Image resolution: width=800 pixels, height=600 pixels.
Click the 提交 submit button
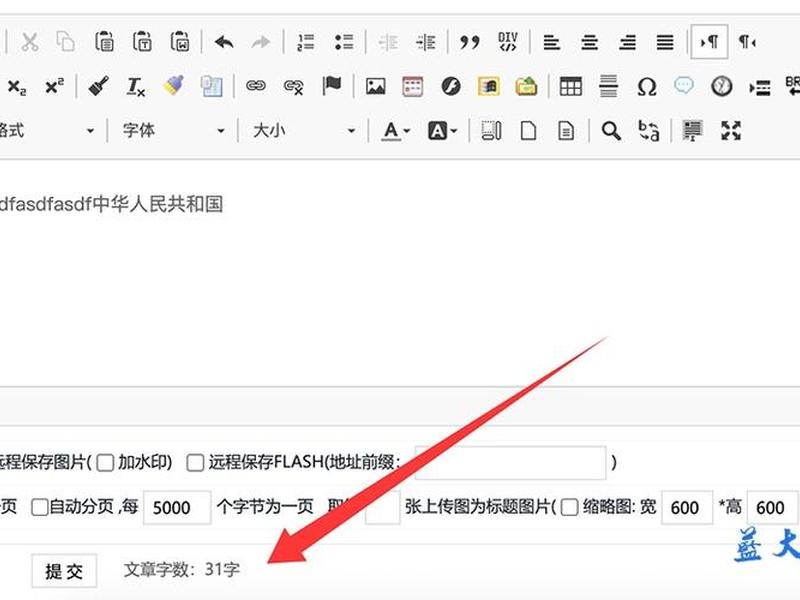point(64,571)
